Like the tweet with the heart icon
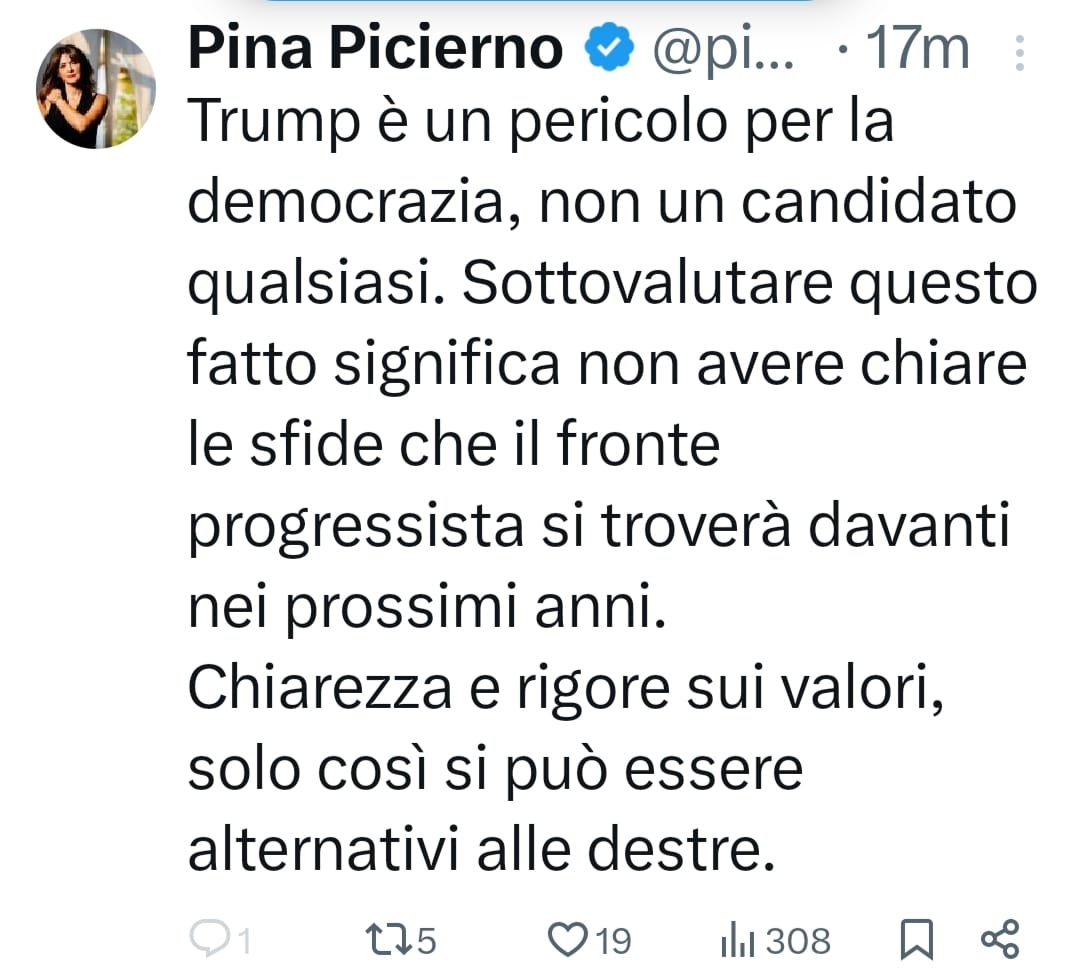This screenshot has height=976, width=1080. (x=568, y=939)
